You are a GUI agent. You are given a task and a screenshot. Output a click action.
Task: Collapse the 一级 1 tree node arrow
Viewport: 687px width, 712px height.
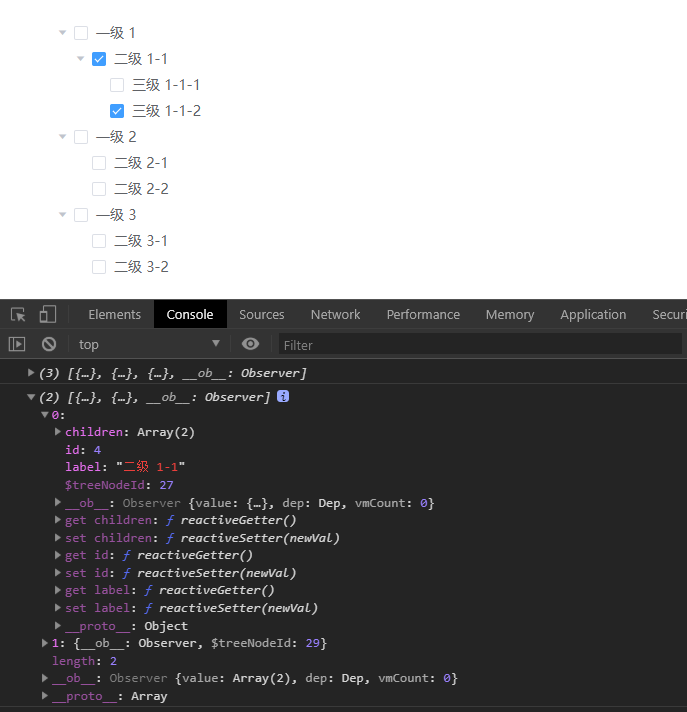63,33
